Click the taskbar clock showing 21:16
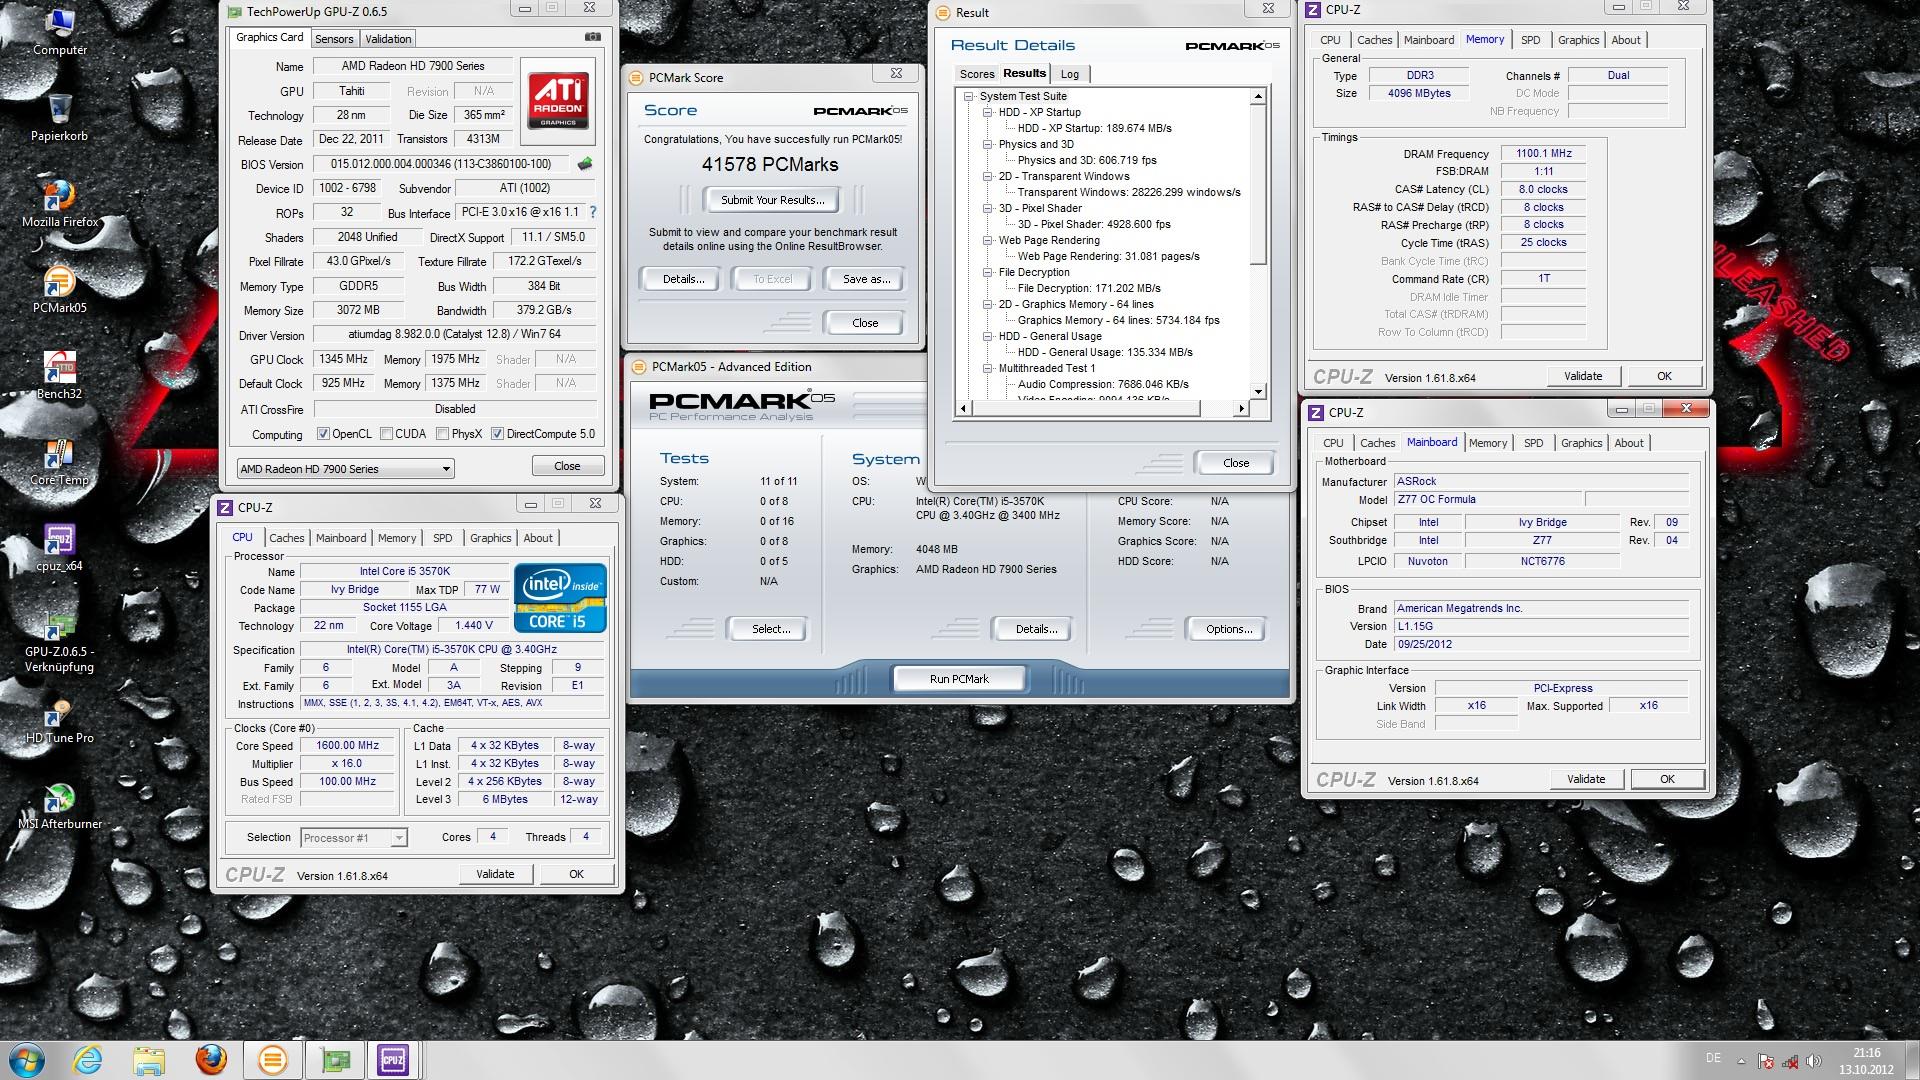The width and height of the screenshot is (1920, 1080). 1866,1061
